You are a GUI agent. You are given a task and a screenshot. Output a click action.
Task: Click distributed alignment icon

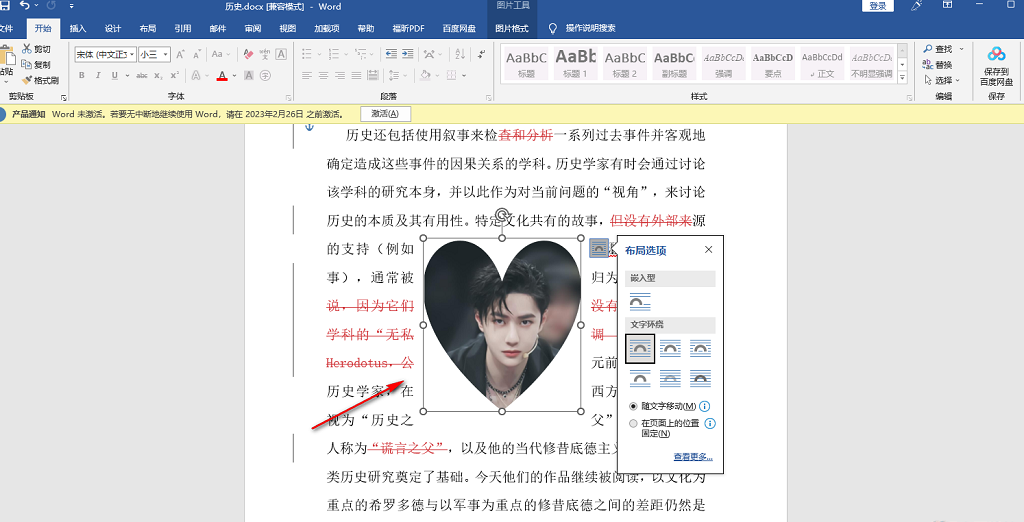click(373, 75)
